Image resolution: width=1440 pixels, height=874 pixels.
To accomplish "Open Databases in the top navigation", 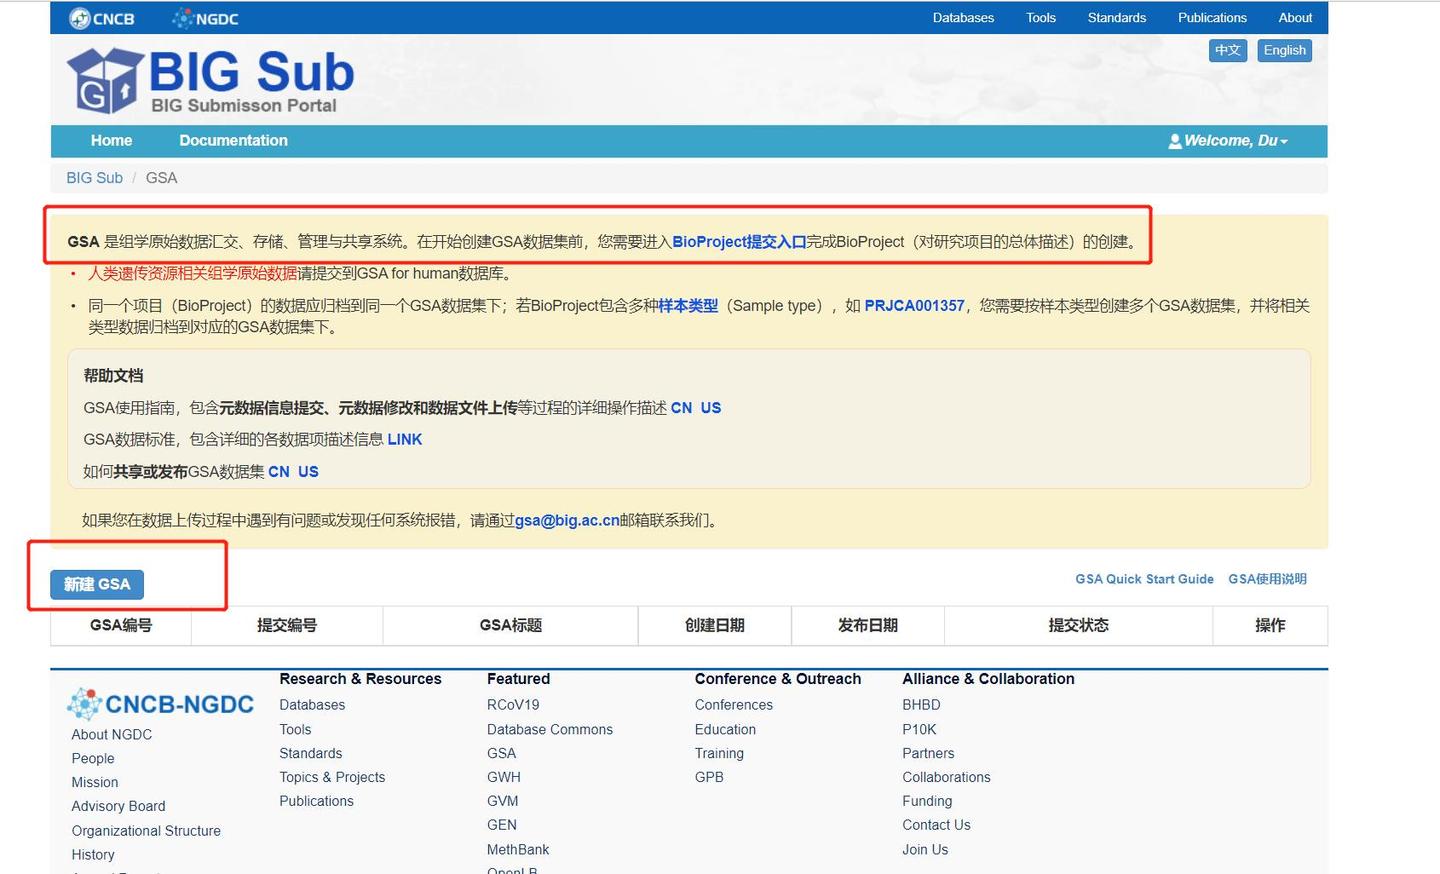I will click(963, 18).
